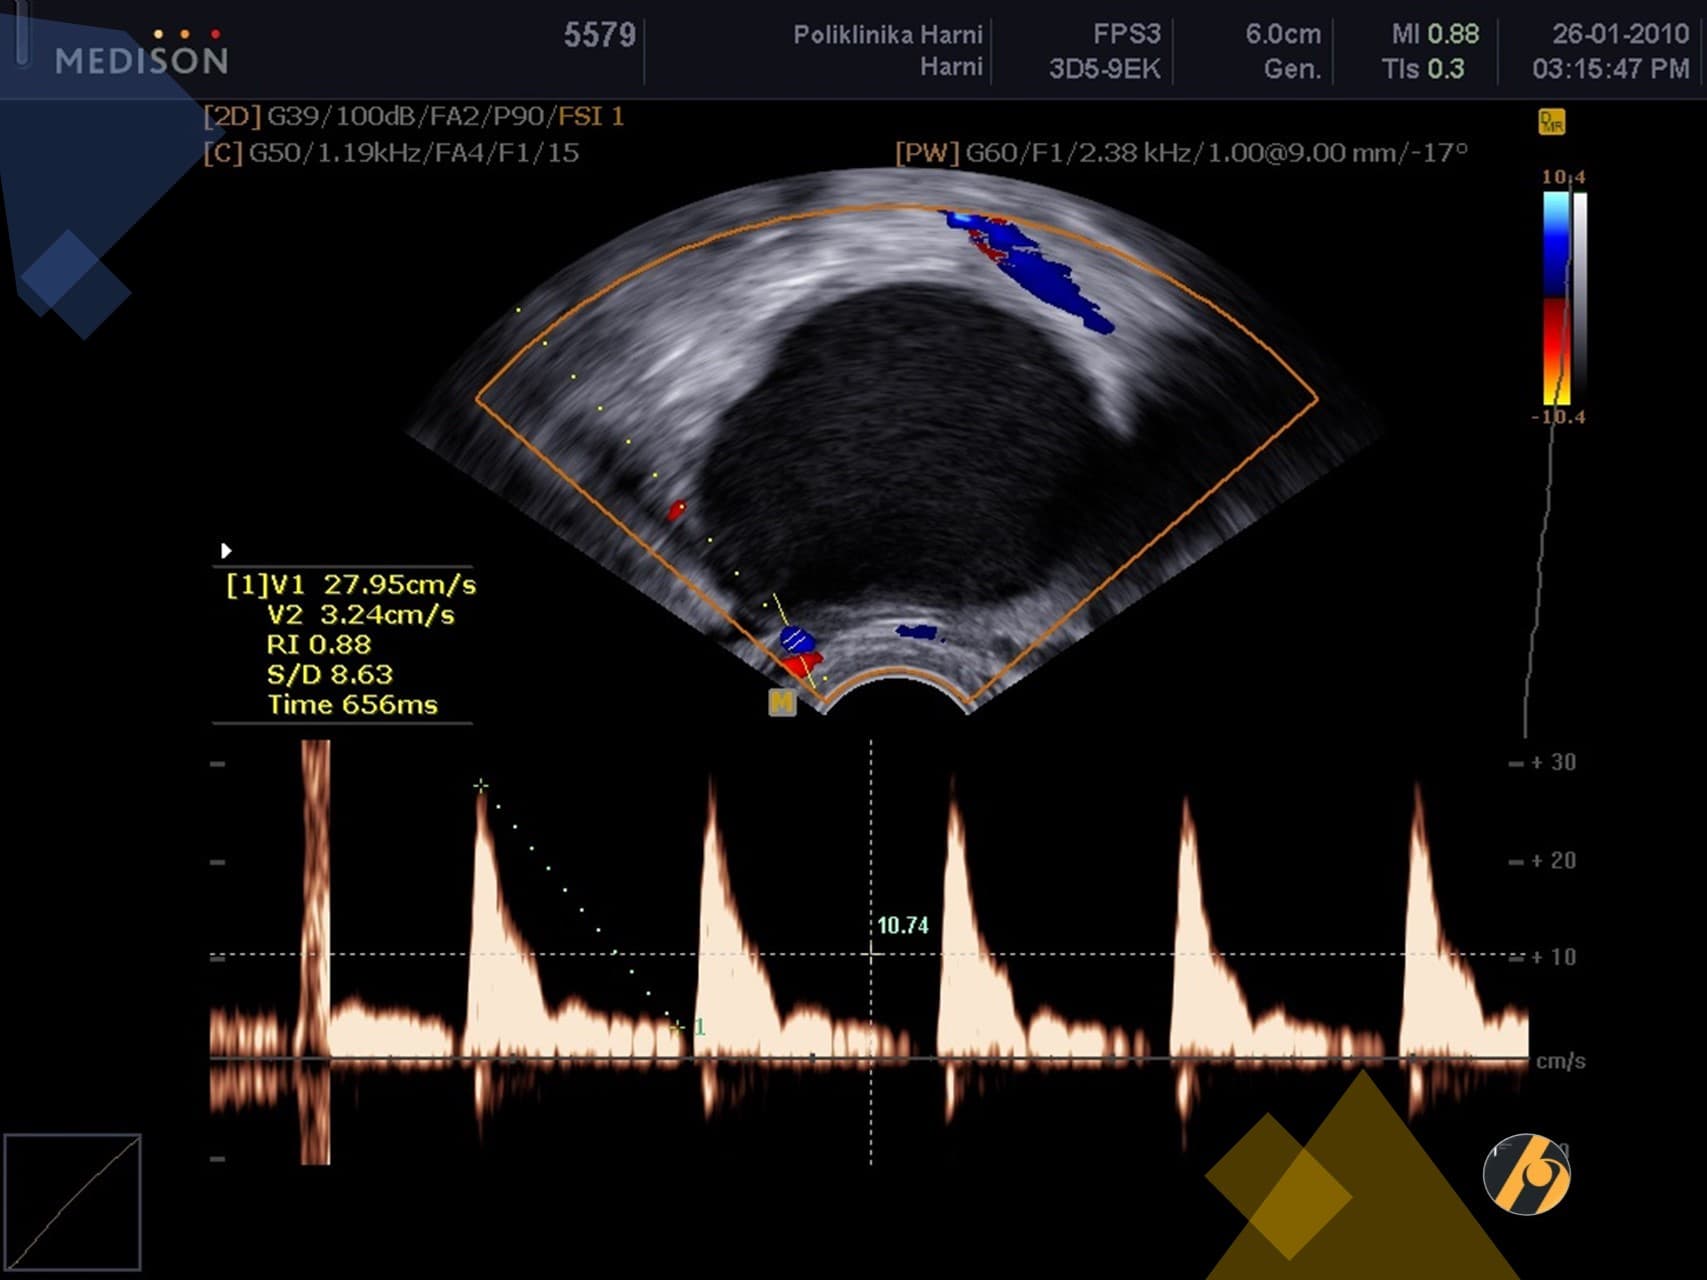Click the gray post-processing curve box
This screenshot has width=1707, height=1280.
72,1202
